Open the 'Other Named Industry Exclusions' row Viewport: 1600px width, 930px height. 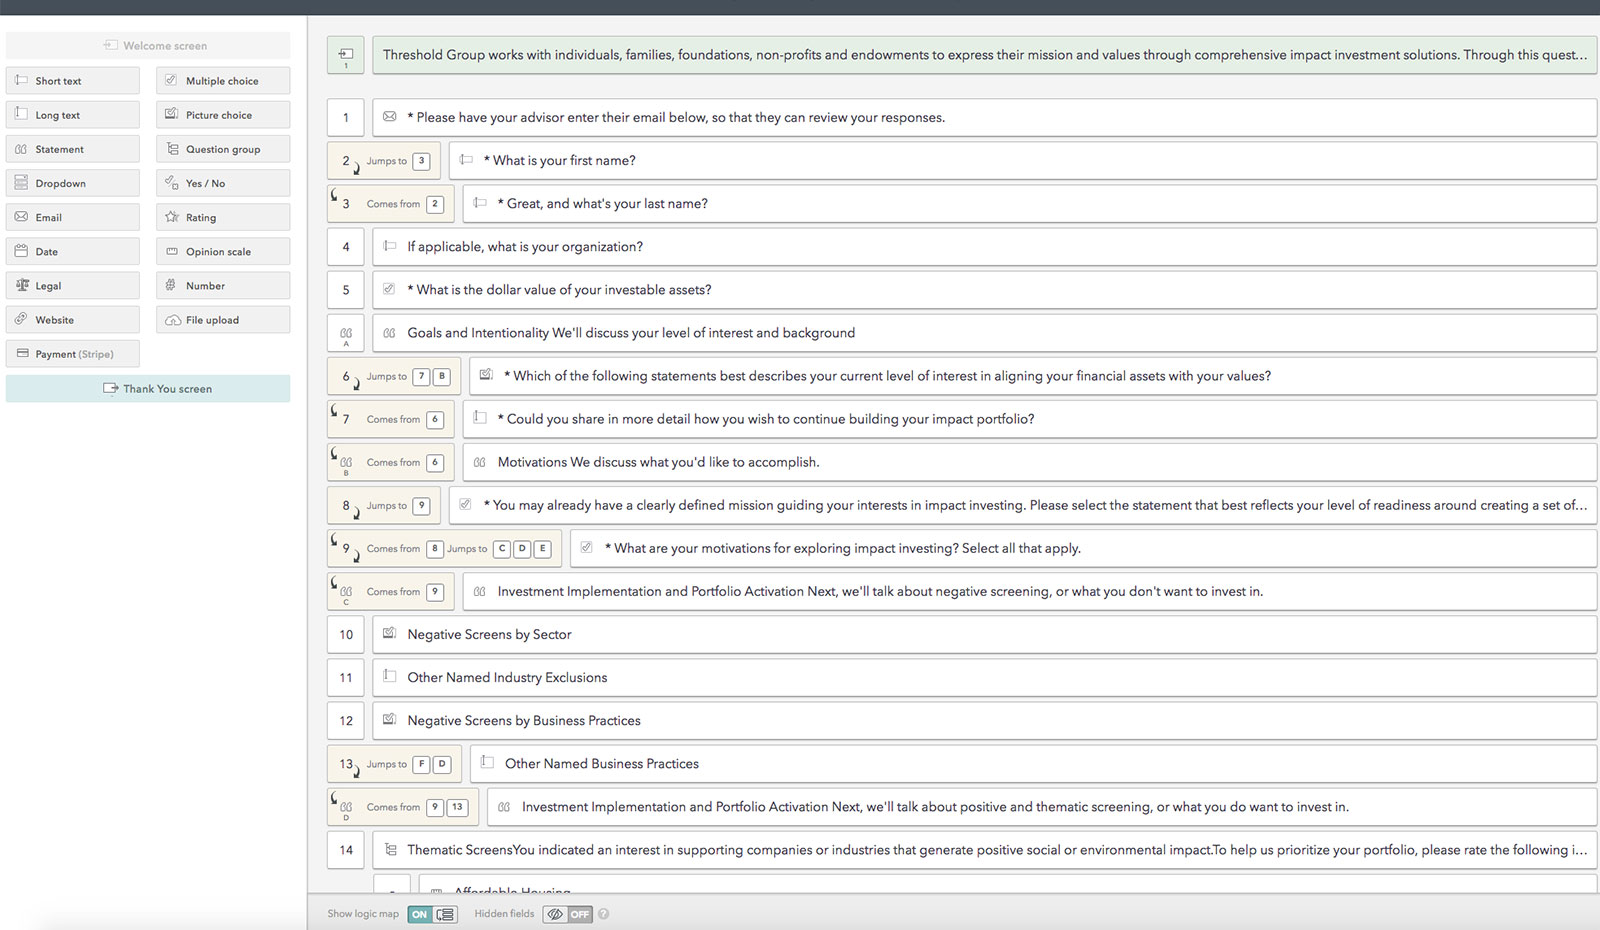point(984,677)
